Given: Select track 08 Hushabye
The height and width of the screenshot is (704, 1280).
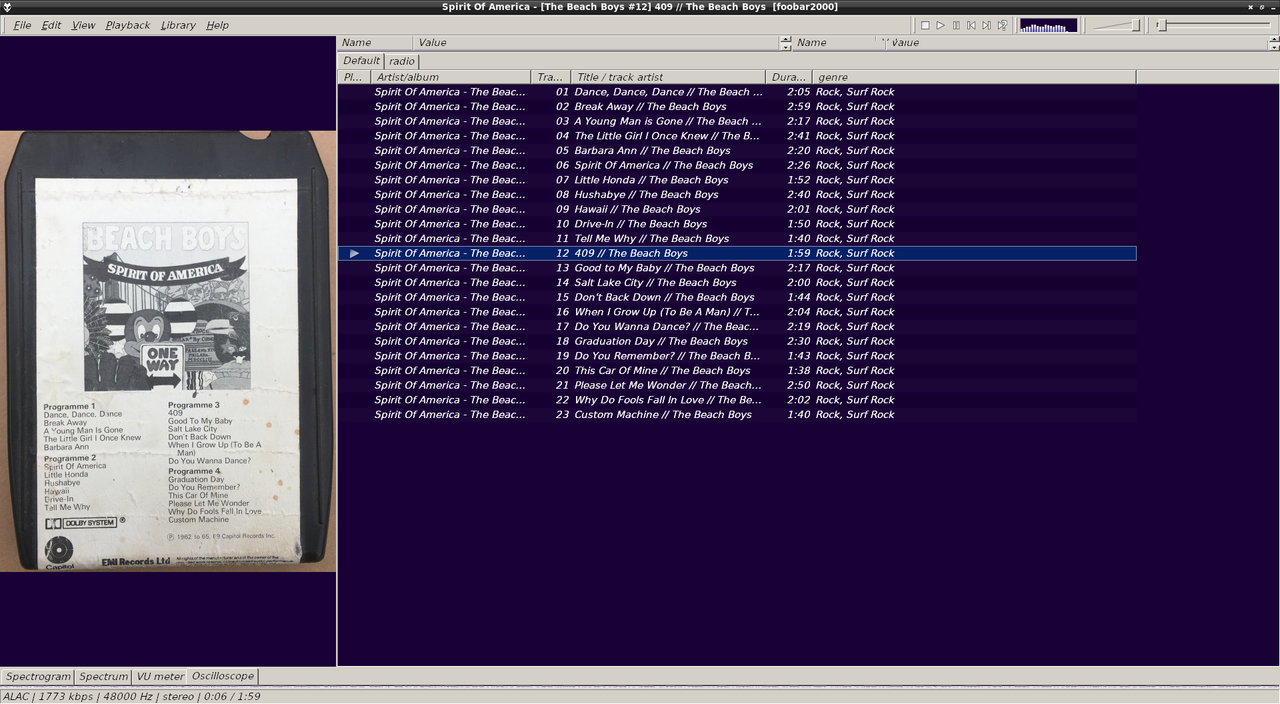Looking at the screenshot, I should [737, 195].
